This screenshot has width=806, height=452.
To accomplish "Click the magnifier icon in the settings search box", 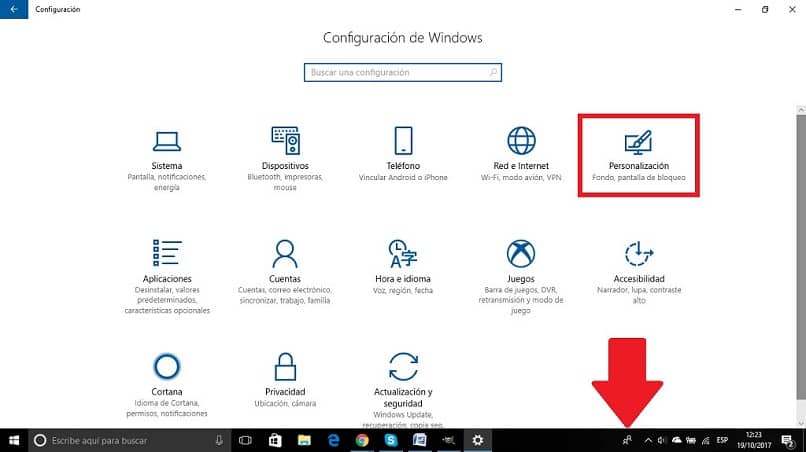I will (493, 73).
